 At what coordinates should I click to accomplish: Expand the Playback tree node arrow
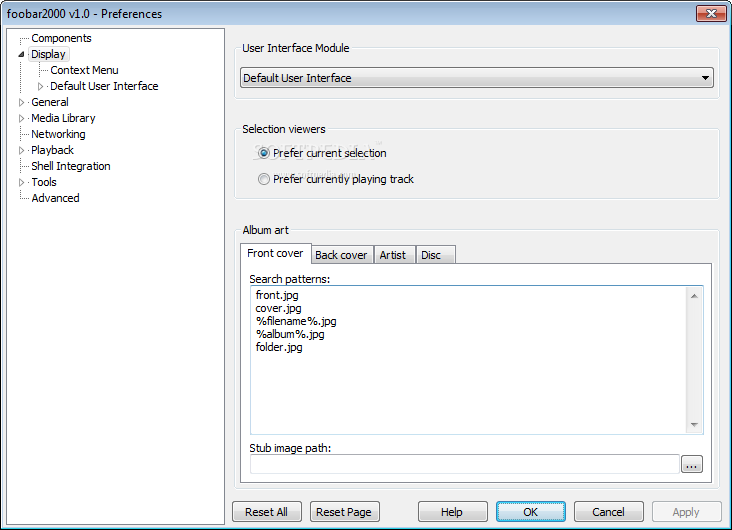[x=21, y=150]
